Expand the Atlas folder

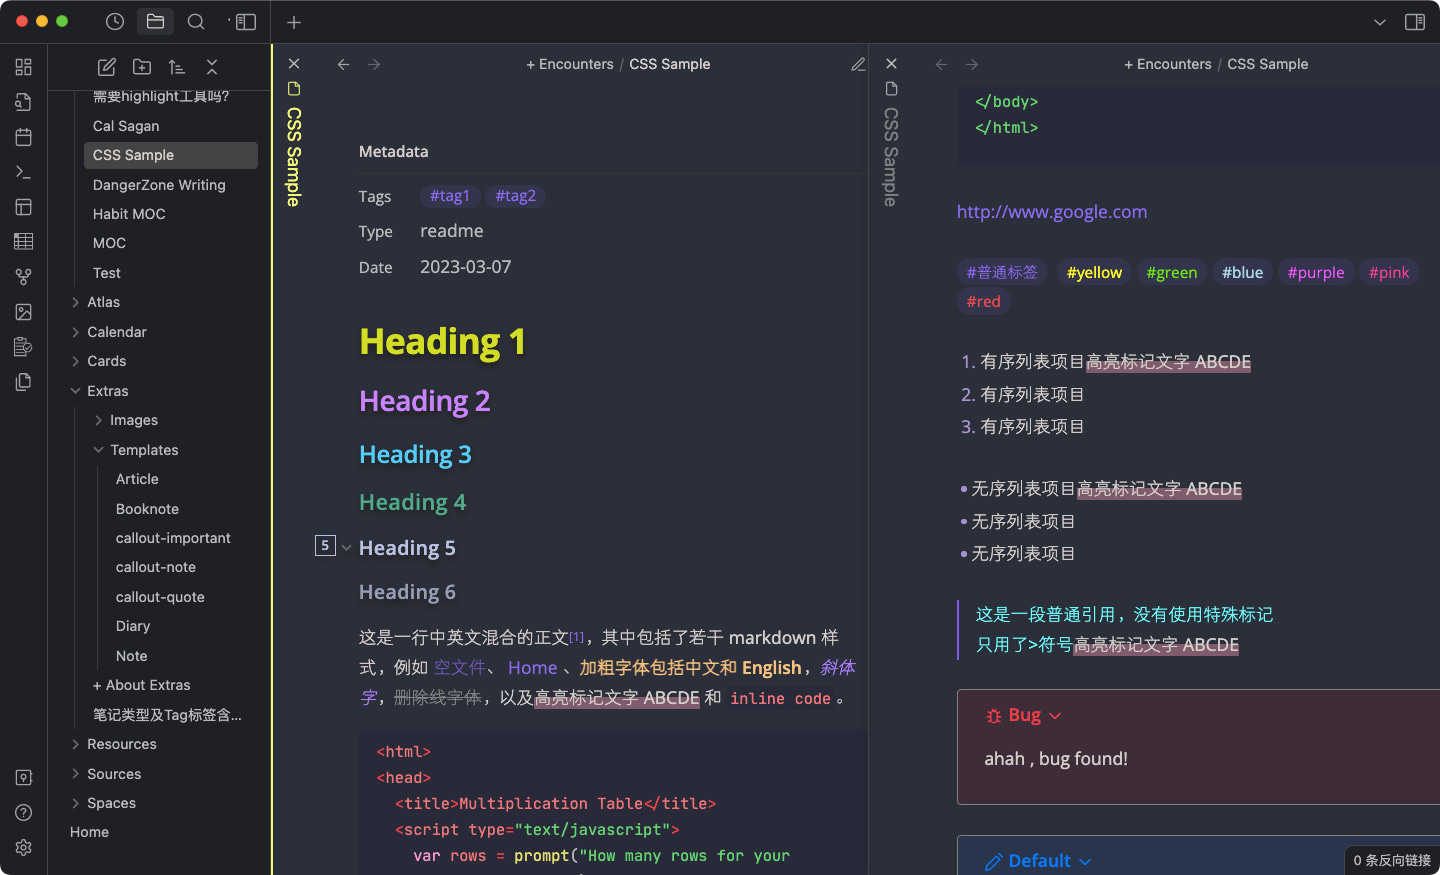75,302
